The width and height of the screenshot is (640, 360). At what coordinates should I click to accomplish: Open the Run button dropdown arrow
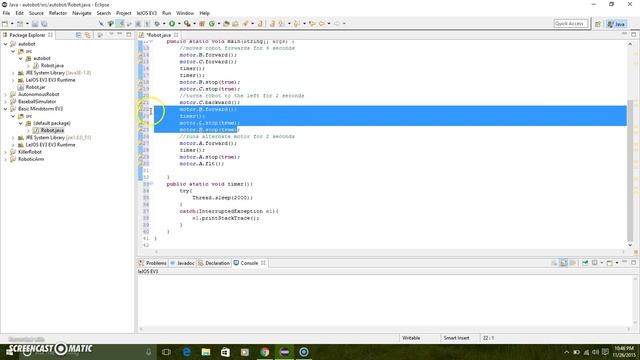[x=179, y=24]
